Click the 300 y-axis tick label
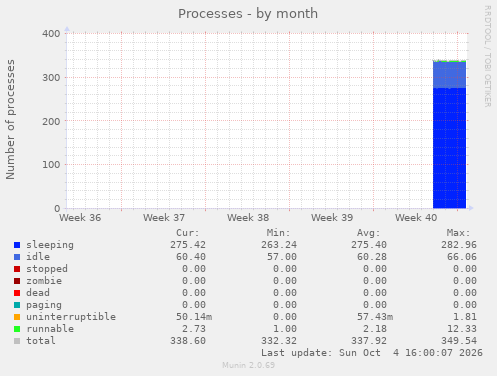Viewport: 497px width, 376px height. tap(51, 78)
